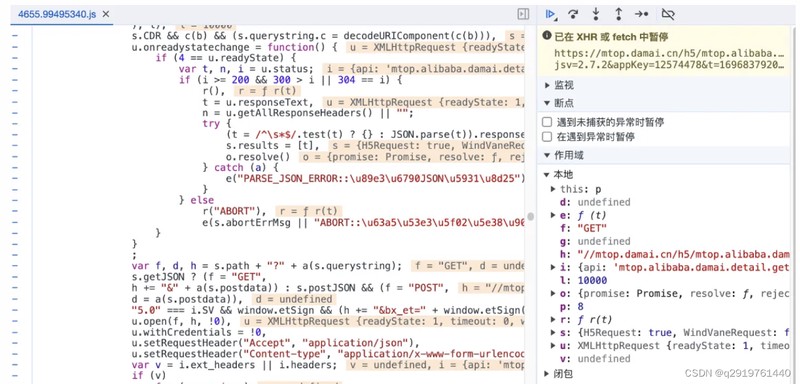Screen dimensions: 800x384
Task: Step into next function call
Action: click(596, 14)
